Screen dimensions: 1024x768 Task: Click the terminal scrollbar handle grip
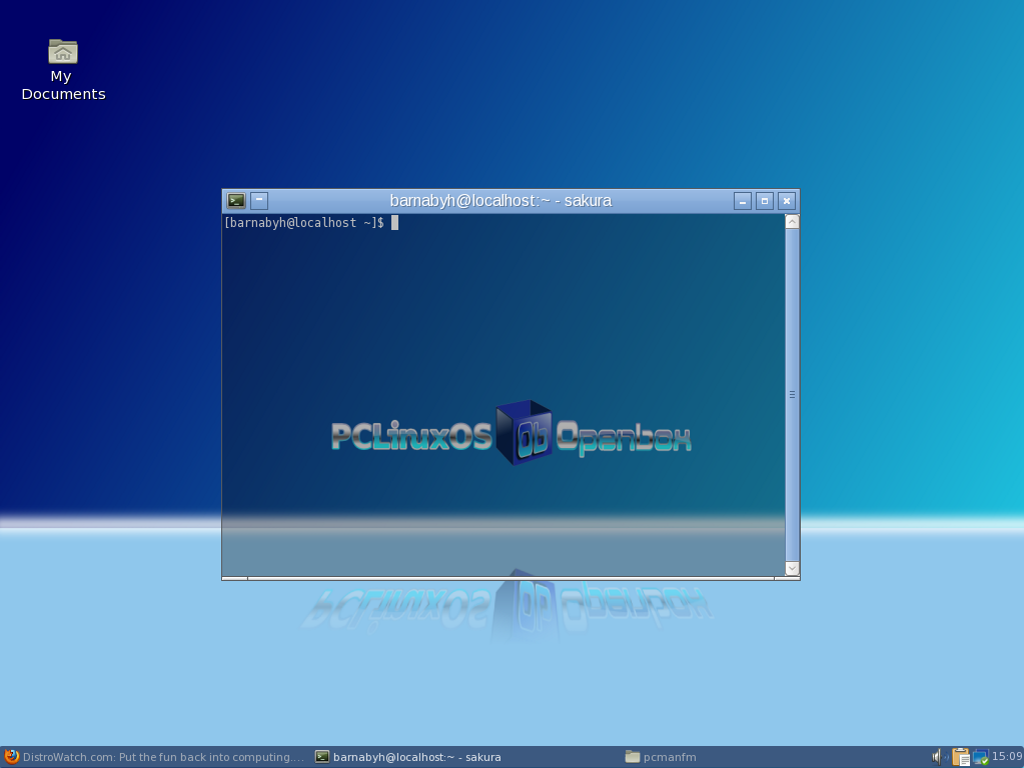tap(792, 394)
